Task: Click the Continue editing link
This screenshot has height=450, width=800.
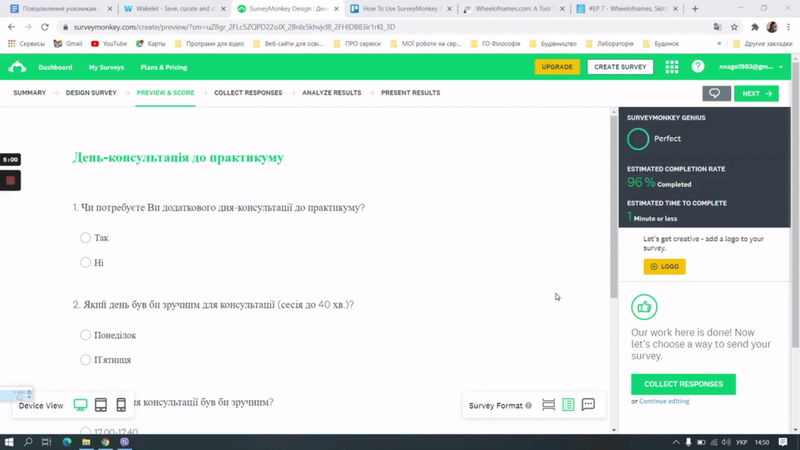Action: [664, 401]
